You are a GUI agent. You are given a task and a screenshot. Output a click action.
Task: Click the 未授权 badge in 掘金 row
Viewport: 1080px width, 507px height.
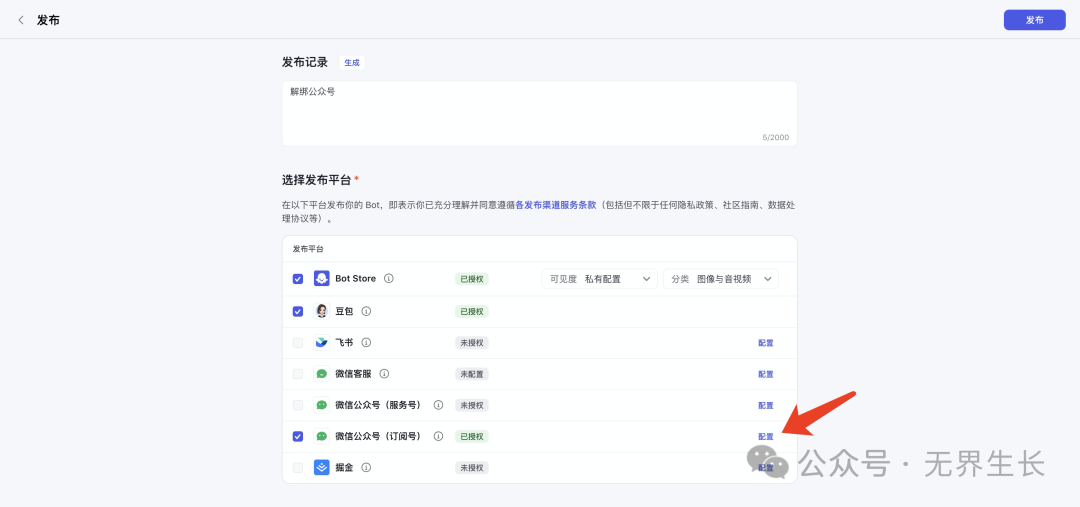(472, 468)
